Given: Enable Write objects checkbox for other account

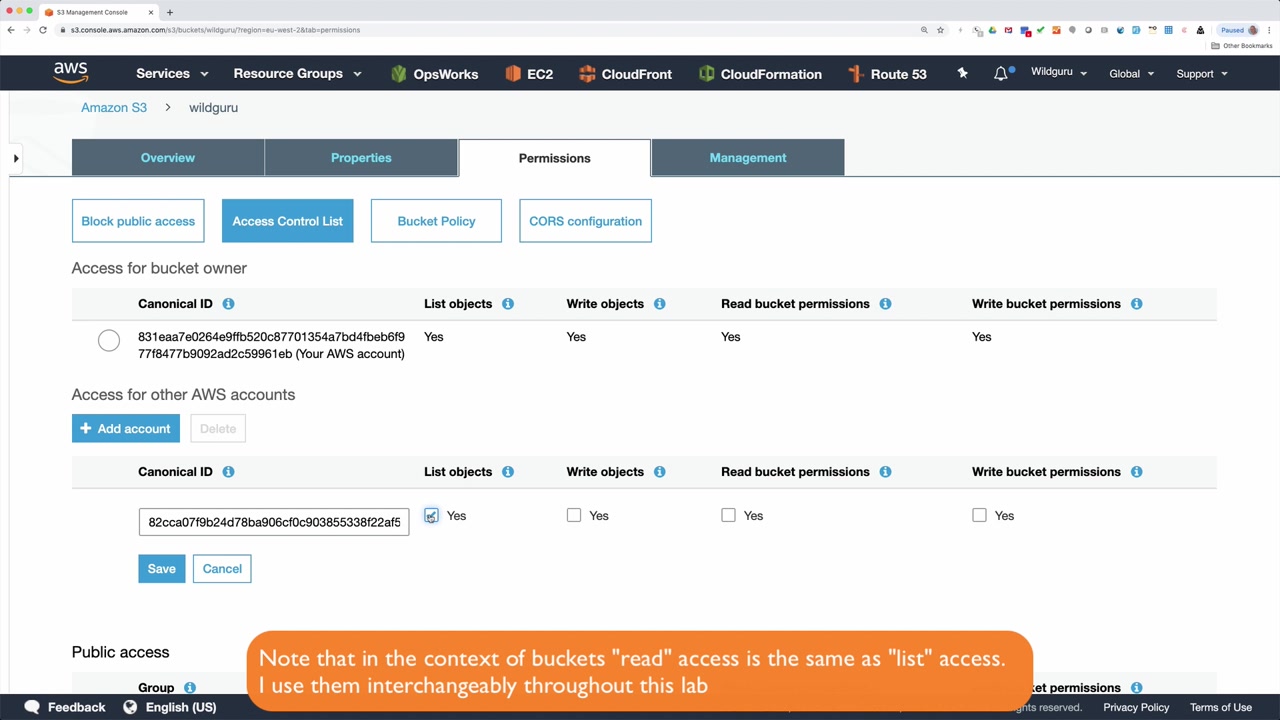Looking at the screenshot, I should coord(574,515).
